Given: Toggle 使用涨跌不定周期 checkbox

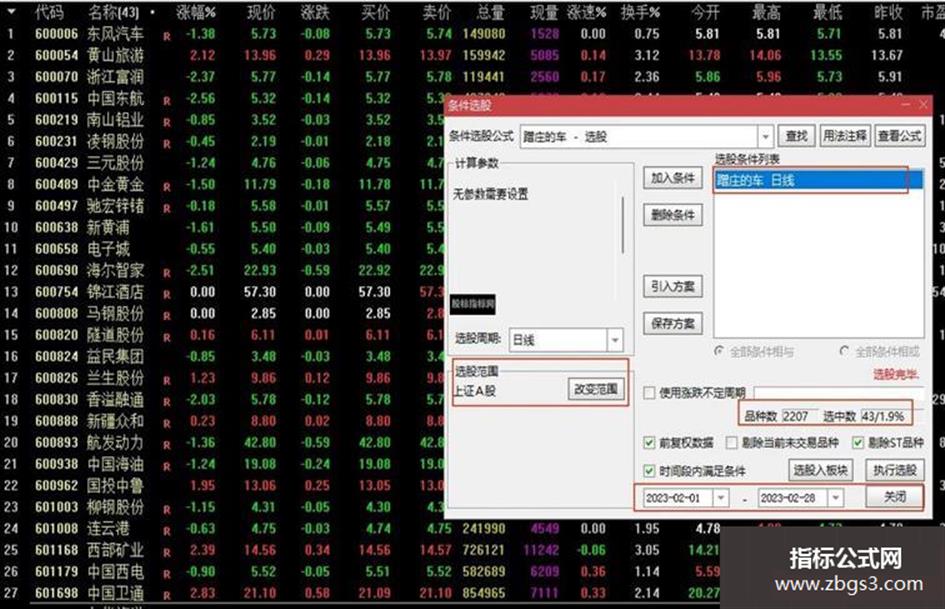Looking at the screenshot, I should [649, 393].
